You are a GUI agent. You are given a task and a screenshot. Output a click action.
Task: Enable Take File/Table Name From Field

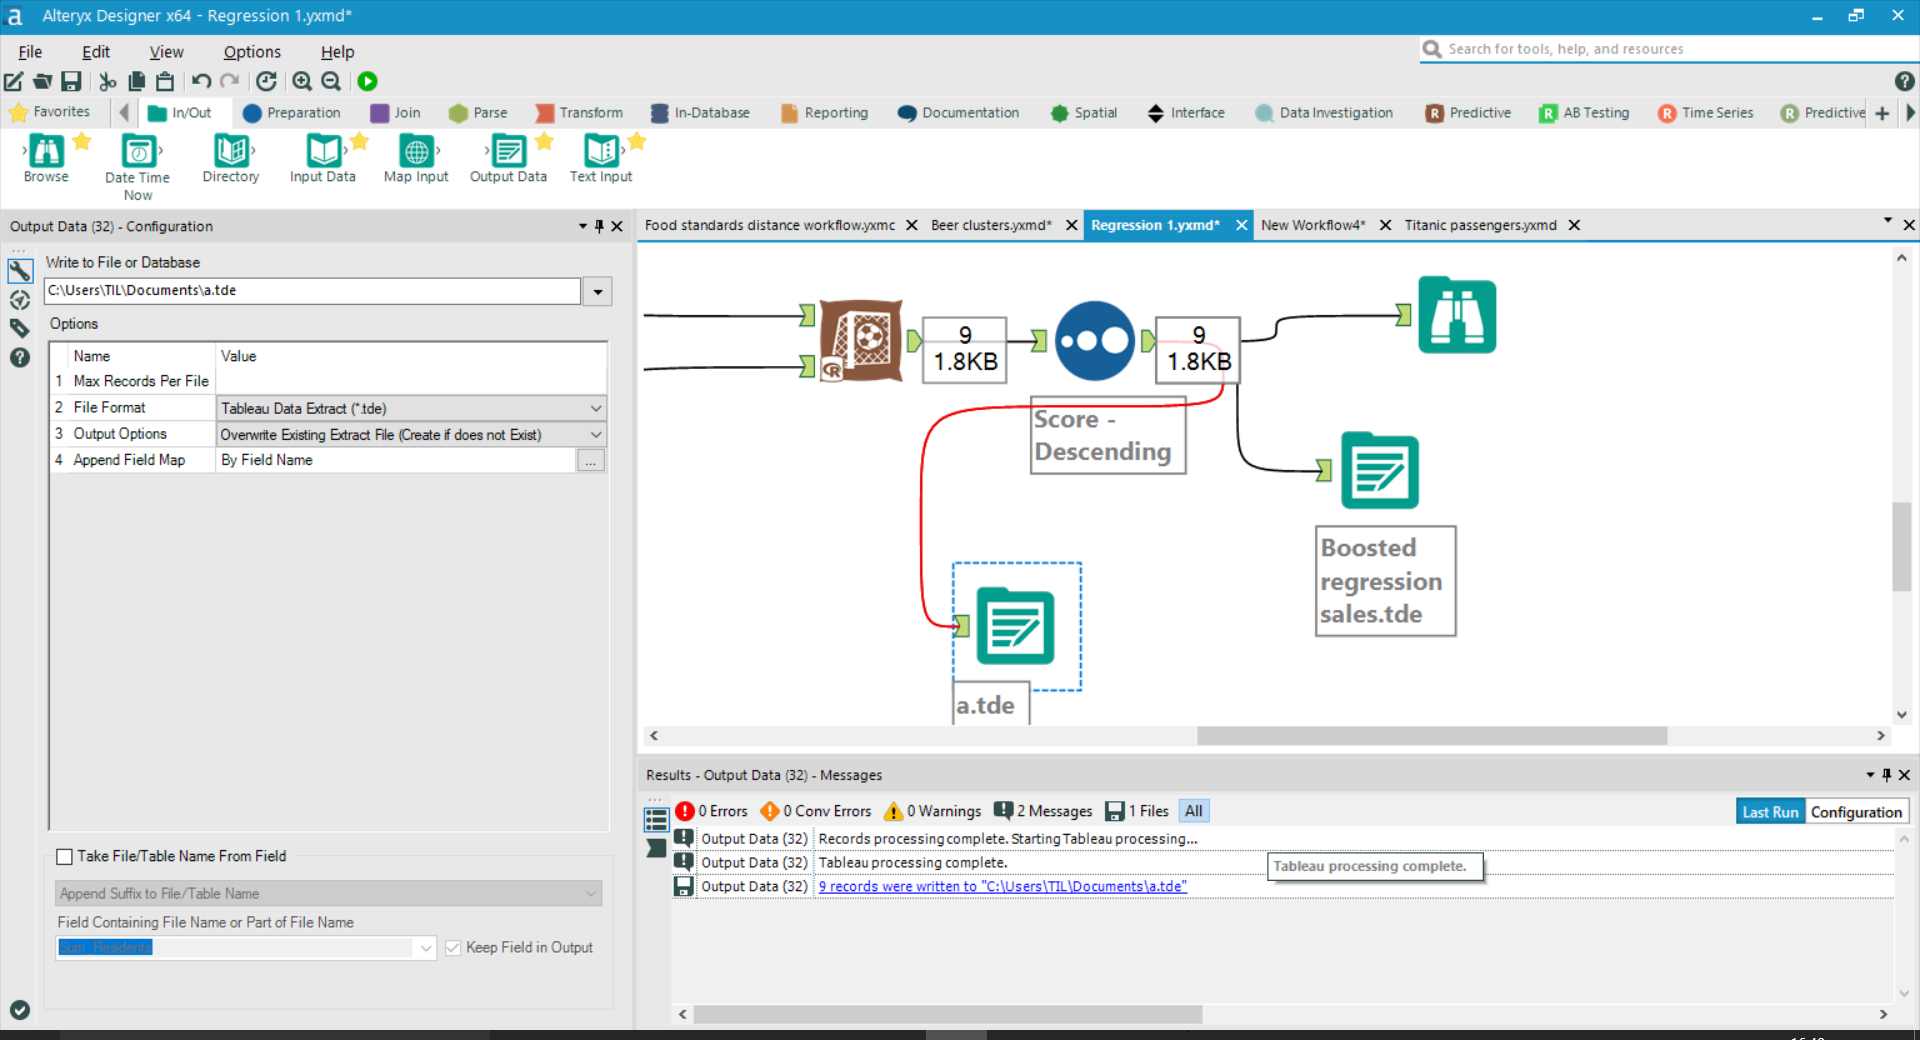tap(65, 856)
